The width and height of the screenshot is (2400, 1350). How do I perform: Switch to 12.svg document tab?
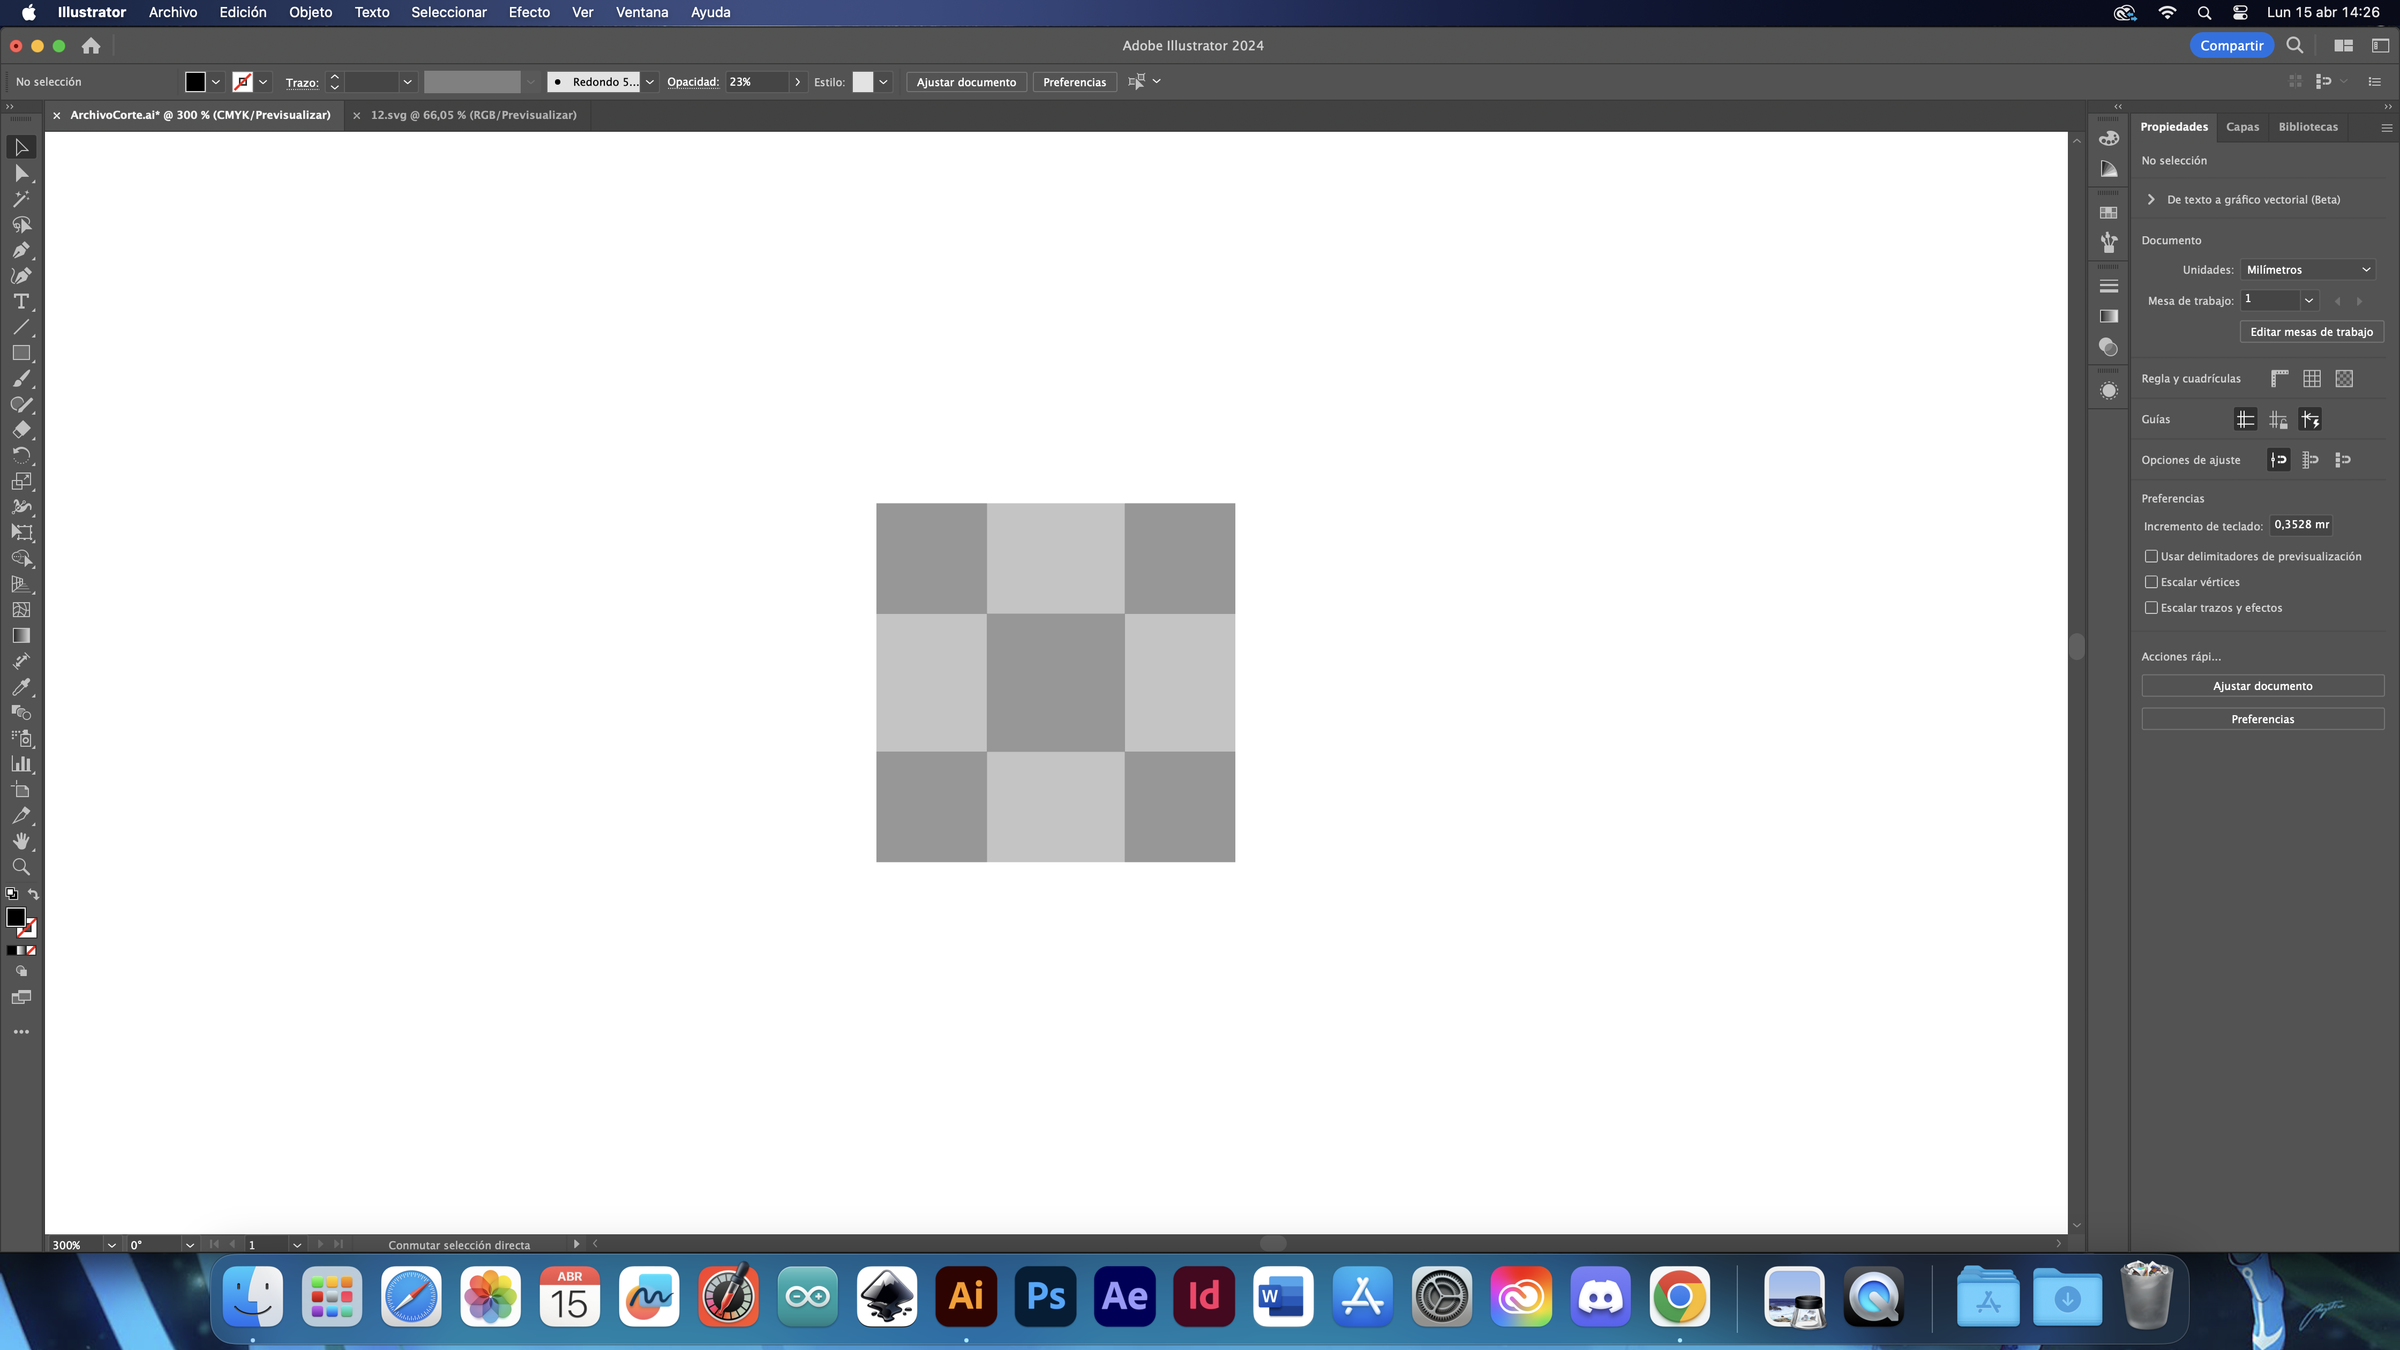473,115
